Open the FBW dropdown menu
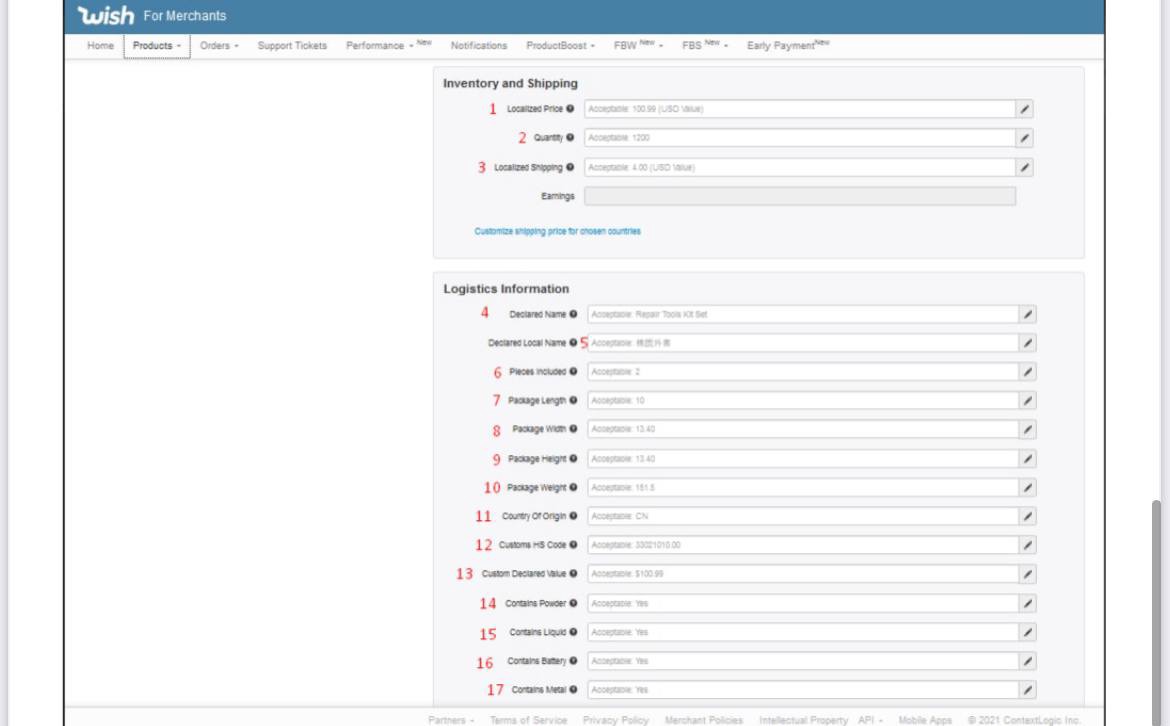The height and width of the screenshot is (726, 1170). [x=638, y=46]
